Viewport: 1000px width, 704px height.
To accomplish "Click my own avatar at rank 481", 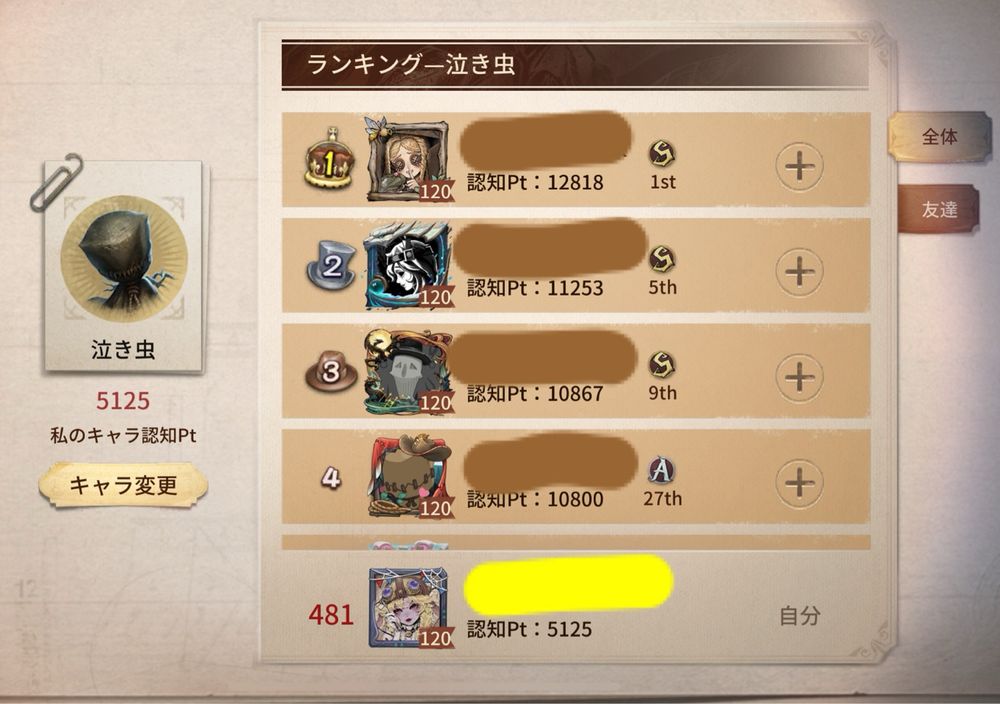I will 409,607.
